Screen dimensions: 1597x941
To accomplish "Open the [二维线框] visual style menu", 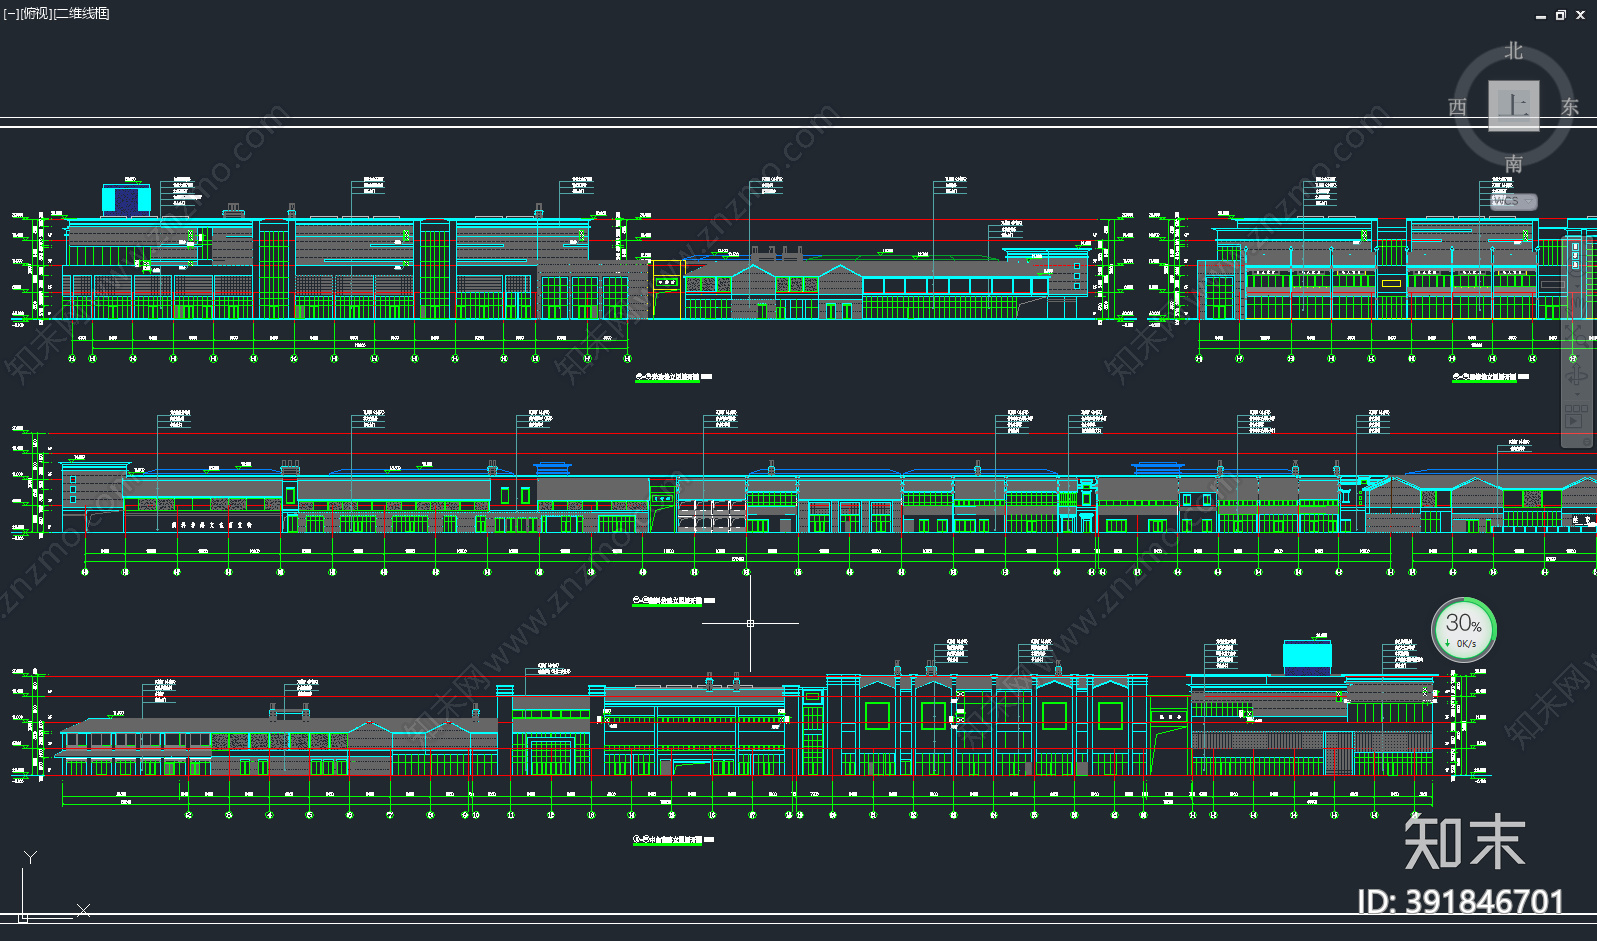I will pyautogui.click(x=82, y=14).
